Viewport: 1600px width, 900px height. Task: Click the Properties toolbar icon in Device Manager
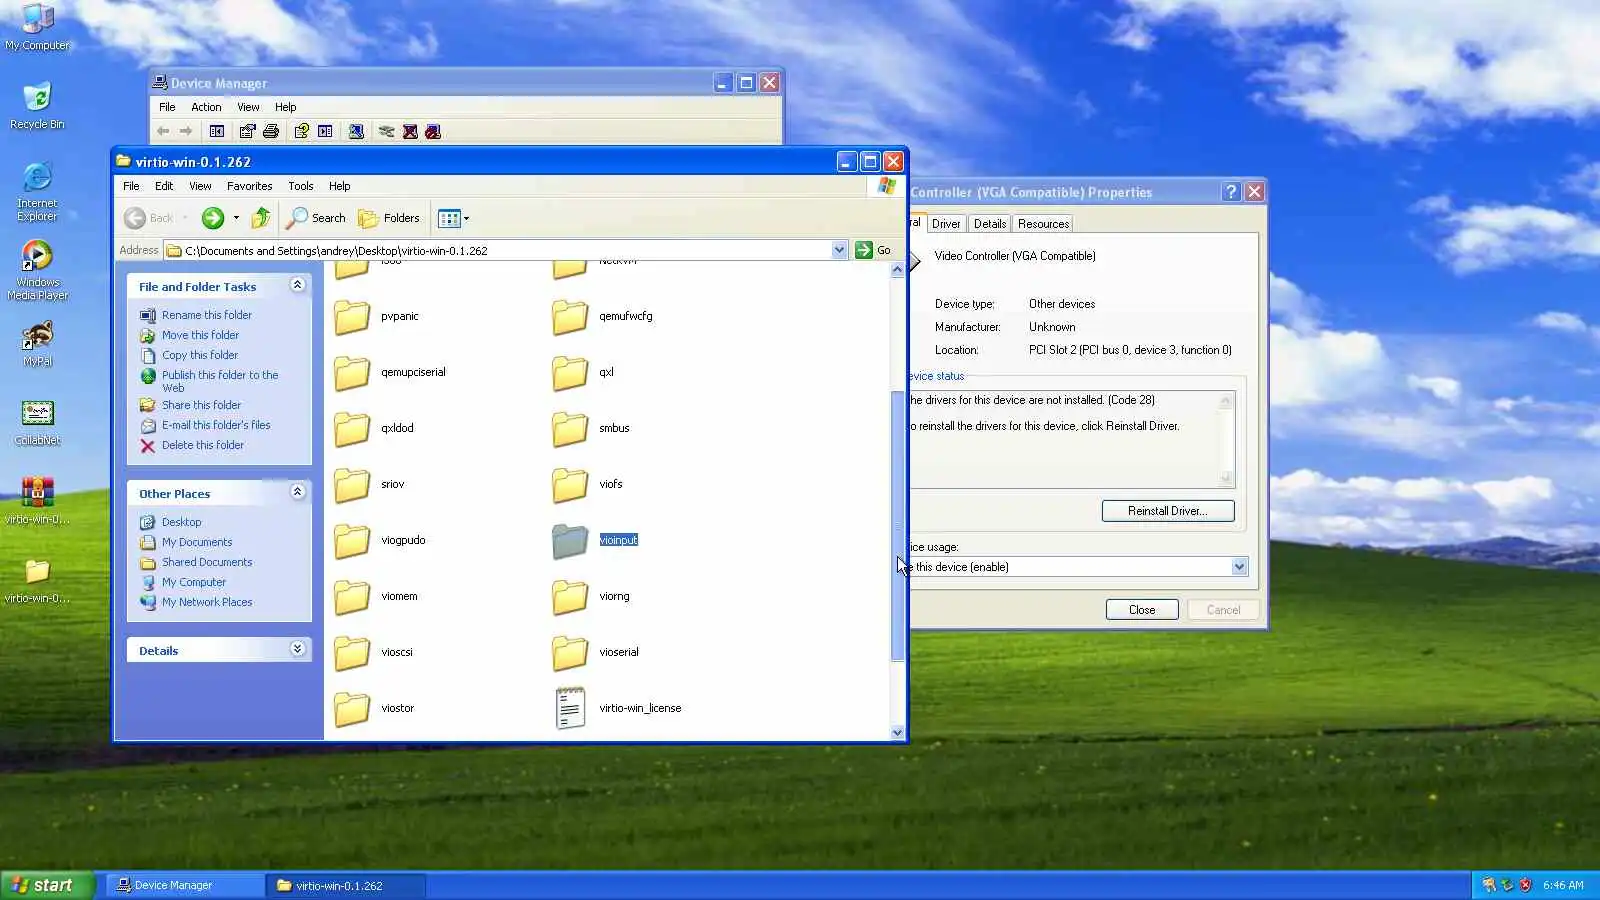coord(247,131)
